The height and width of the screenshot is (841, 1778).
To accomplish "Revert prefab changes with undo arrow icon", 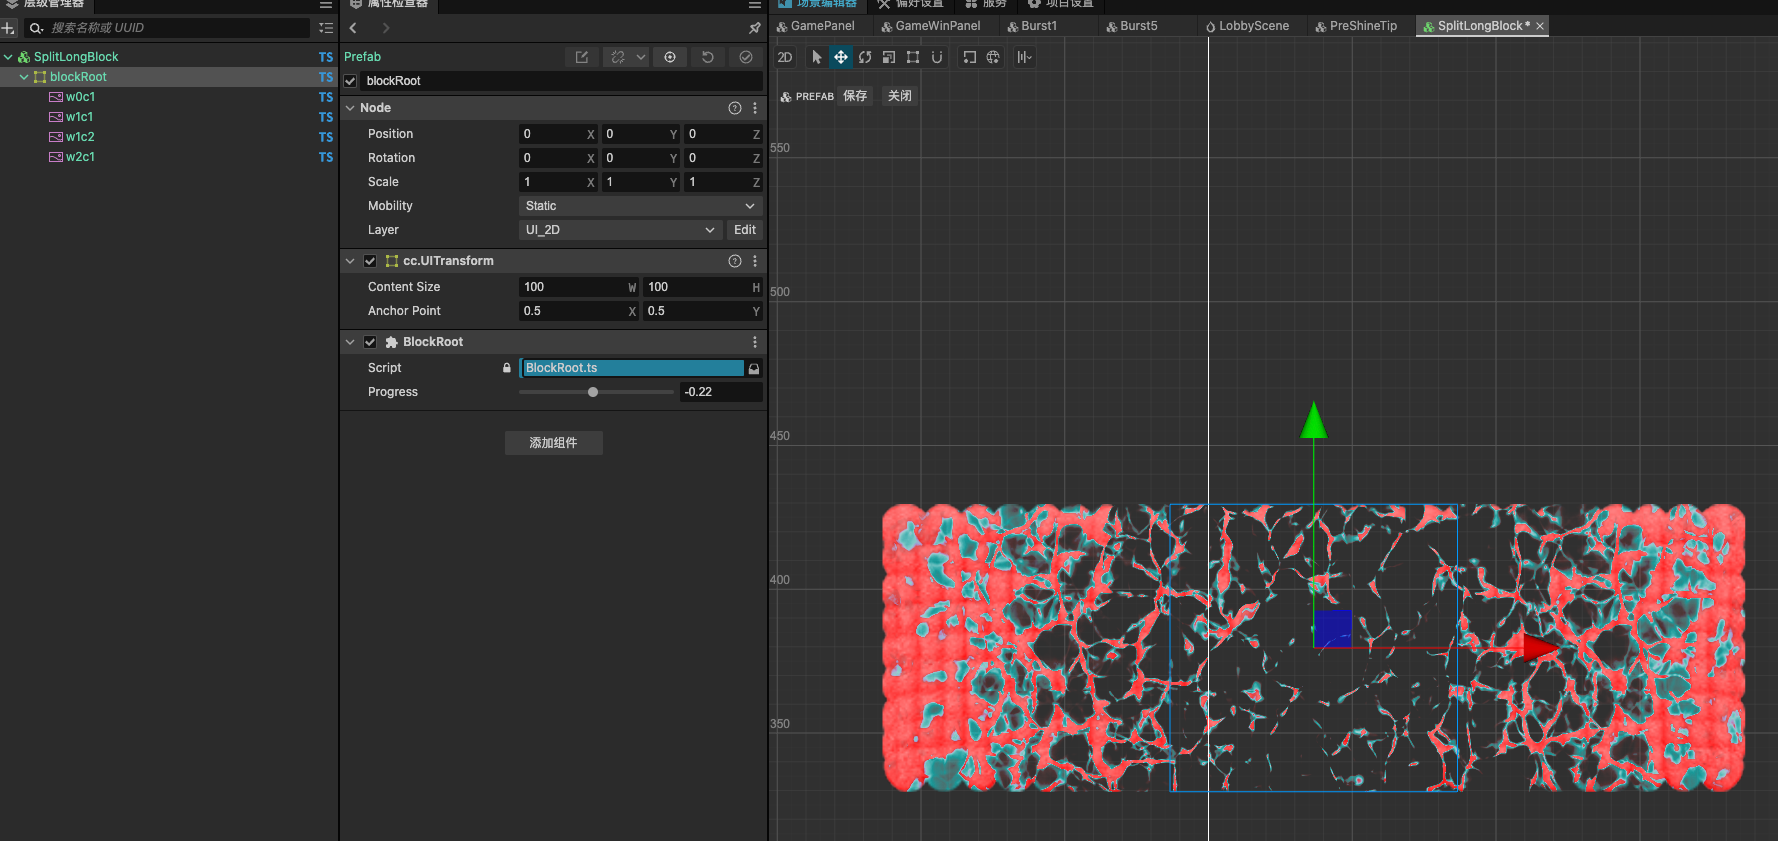I will pyautogui.click(x=708, y=57).
